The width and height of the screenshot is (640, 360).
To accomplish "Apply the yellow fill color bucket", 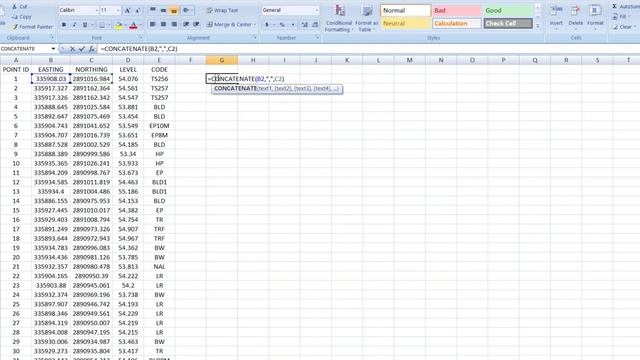I will [x=118, y=26].
